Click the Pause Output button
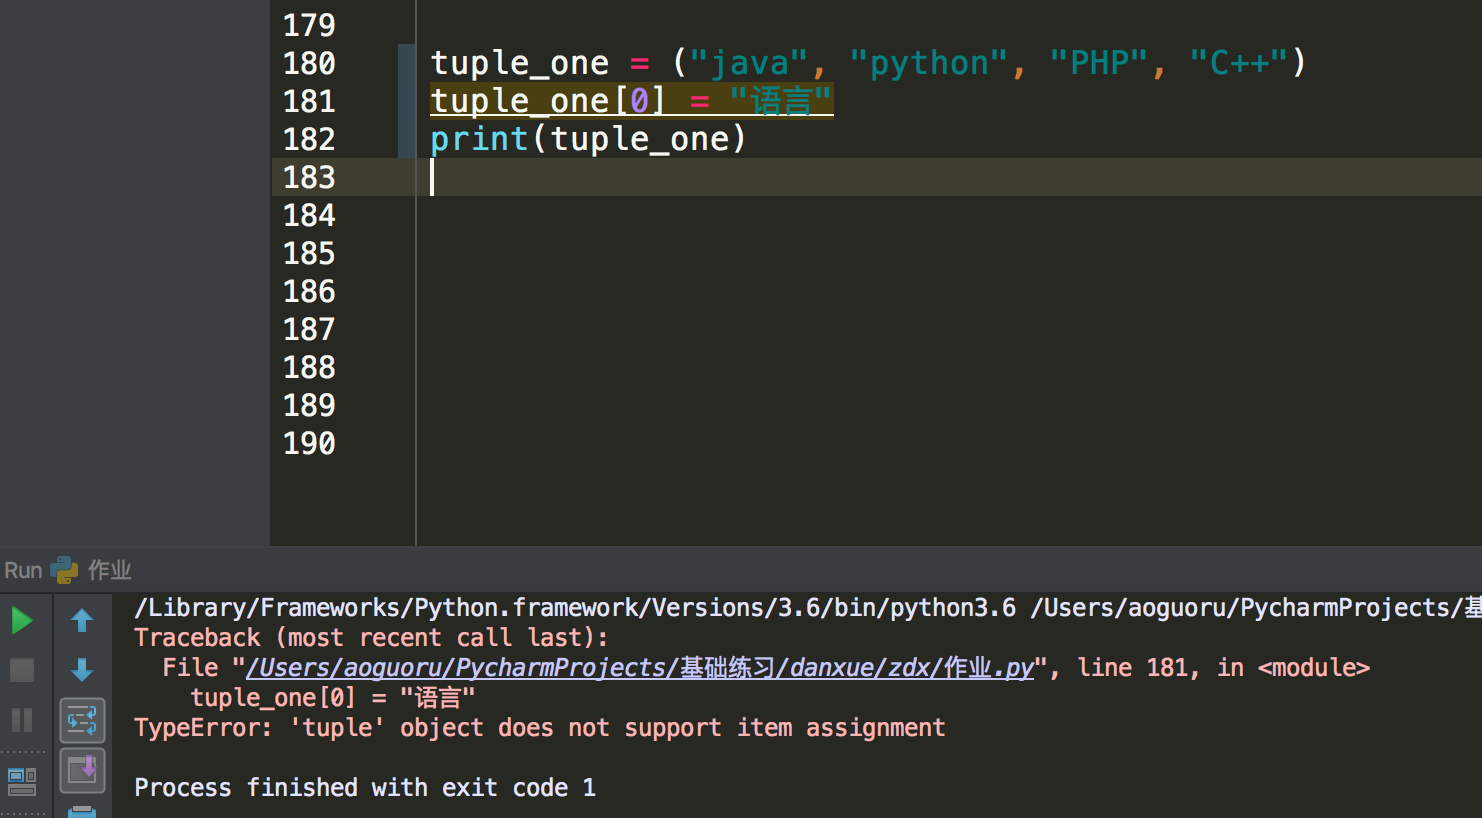This screenshot has width=1482, height=818. [22, 720]
